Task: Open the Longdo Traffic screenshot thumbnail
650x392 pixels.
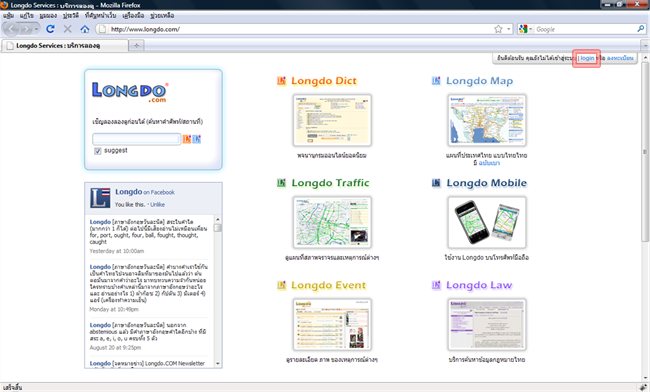Action: pyautogui.click(x=332, y=223)
